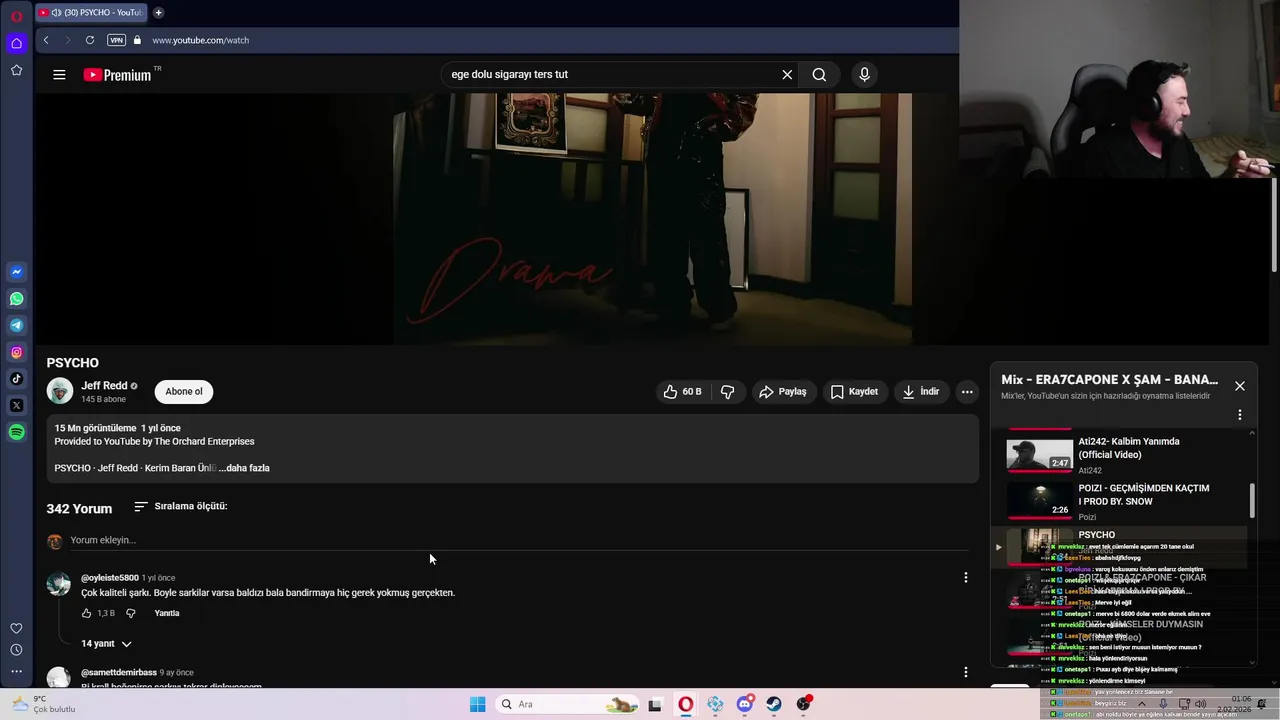Open Jeff Redd channel avatar
This screenshot has height=720, width=1280.
point(60,391)
